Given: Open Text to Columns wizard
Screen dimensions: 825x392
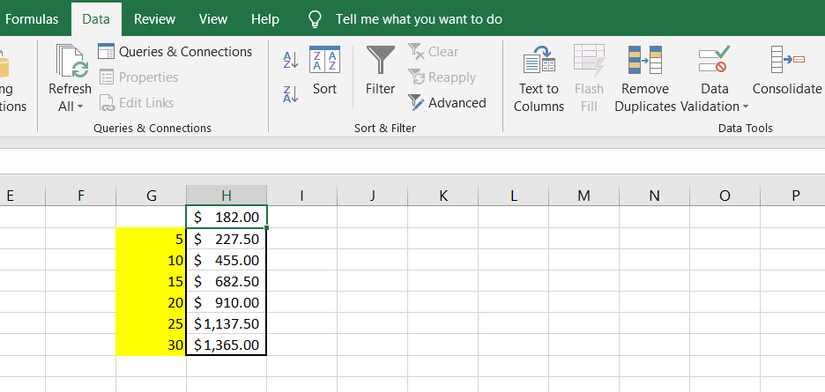Looking at the screenshot, I should (539, 79).
